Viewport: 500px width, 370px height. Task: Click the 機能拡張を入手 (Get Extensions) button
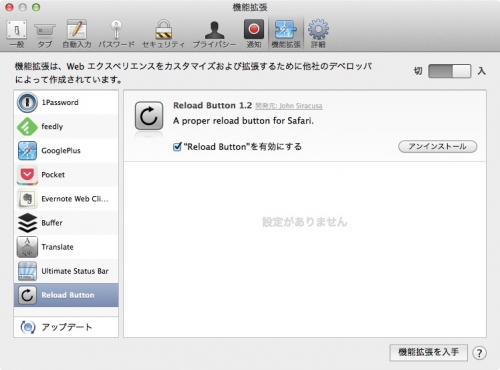pyautogui.click(x=429, y=352)
